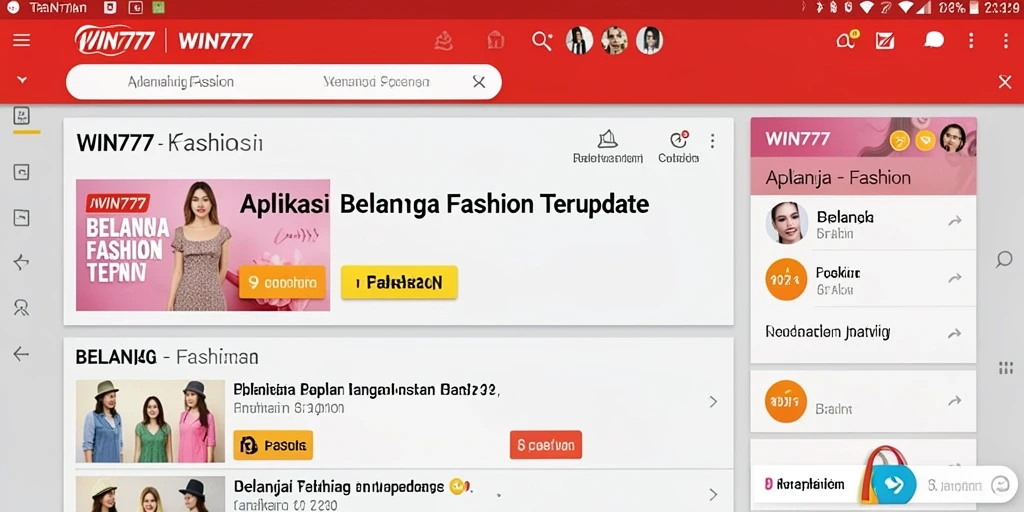Click the blue round arrow button at bottom
1024x512 pixels.
point(894,485)
